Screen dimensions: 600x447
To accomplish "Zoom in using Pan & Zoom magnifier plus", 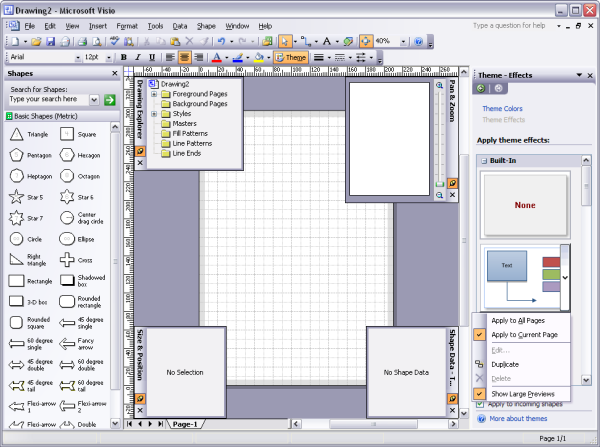I will click(439, 85).
